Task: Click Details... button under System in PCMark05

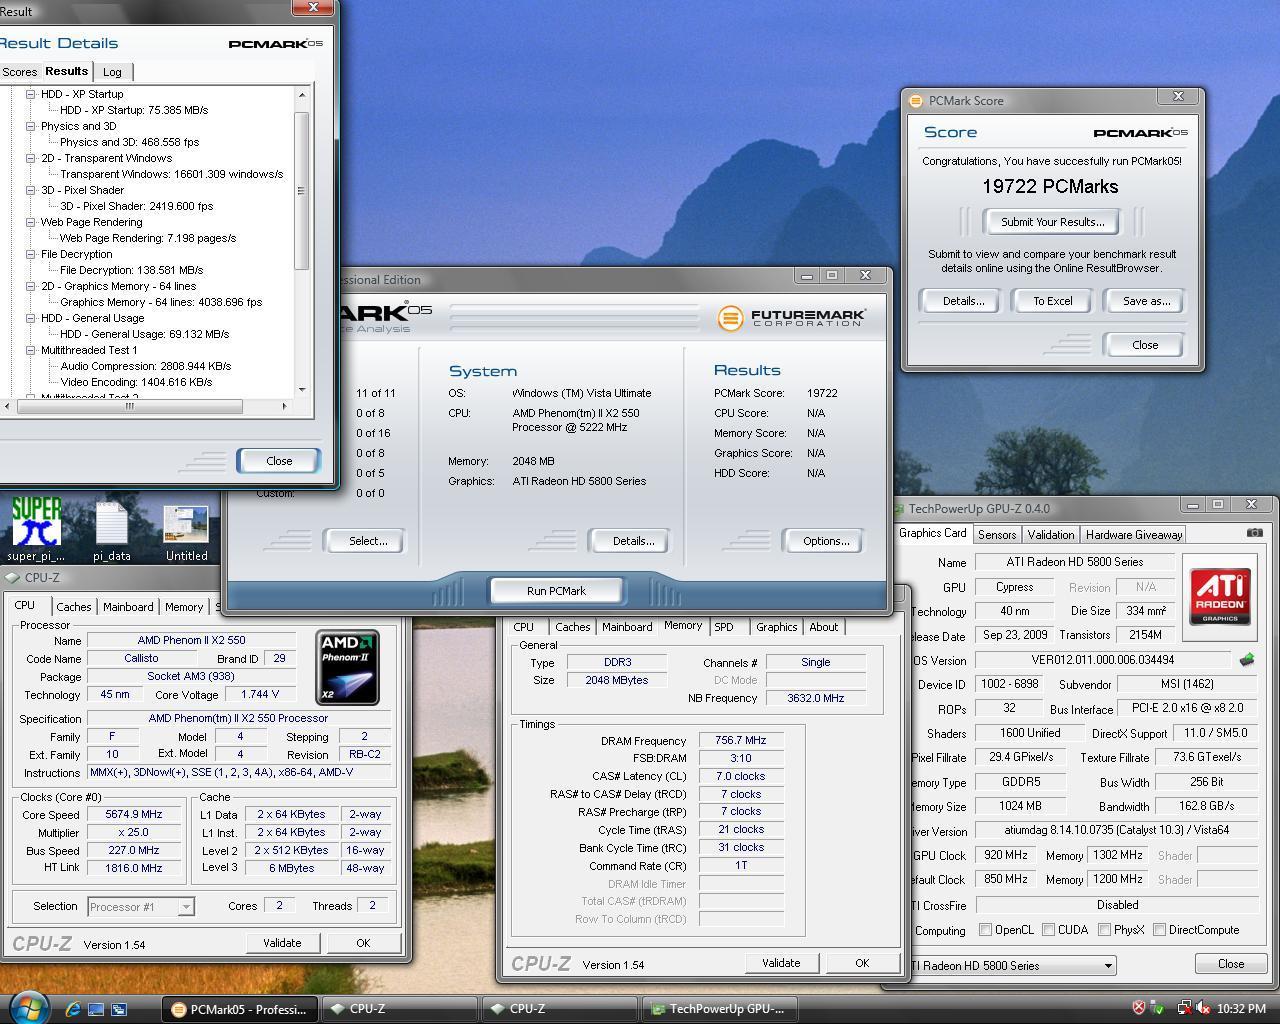Action: pos(632,541)
